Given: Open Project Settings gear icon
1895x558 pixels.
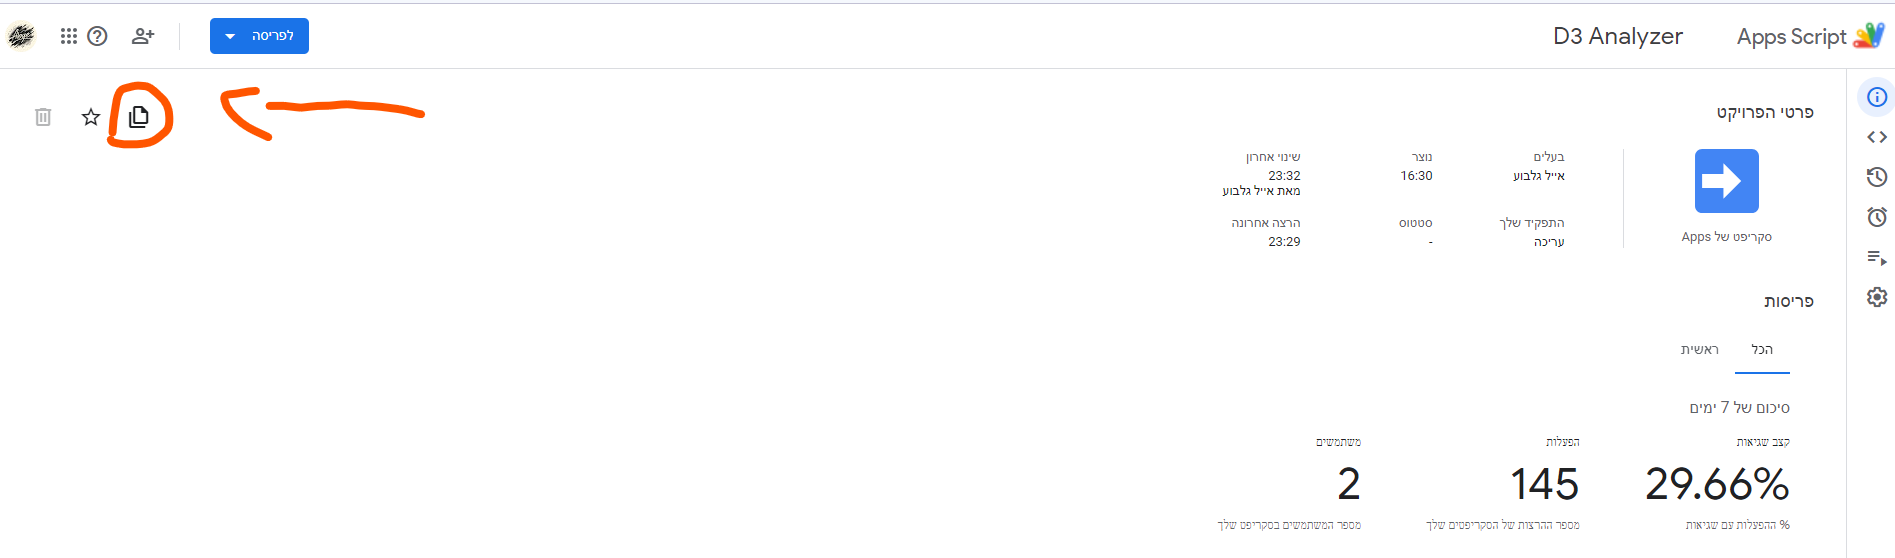Looking at the screenshot, I should 1877,297.
